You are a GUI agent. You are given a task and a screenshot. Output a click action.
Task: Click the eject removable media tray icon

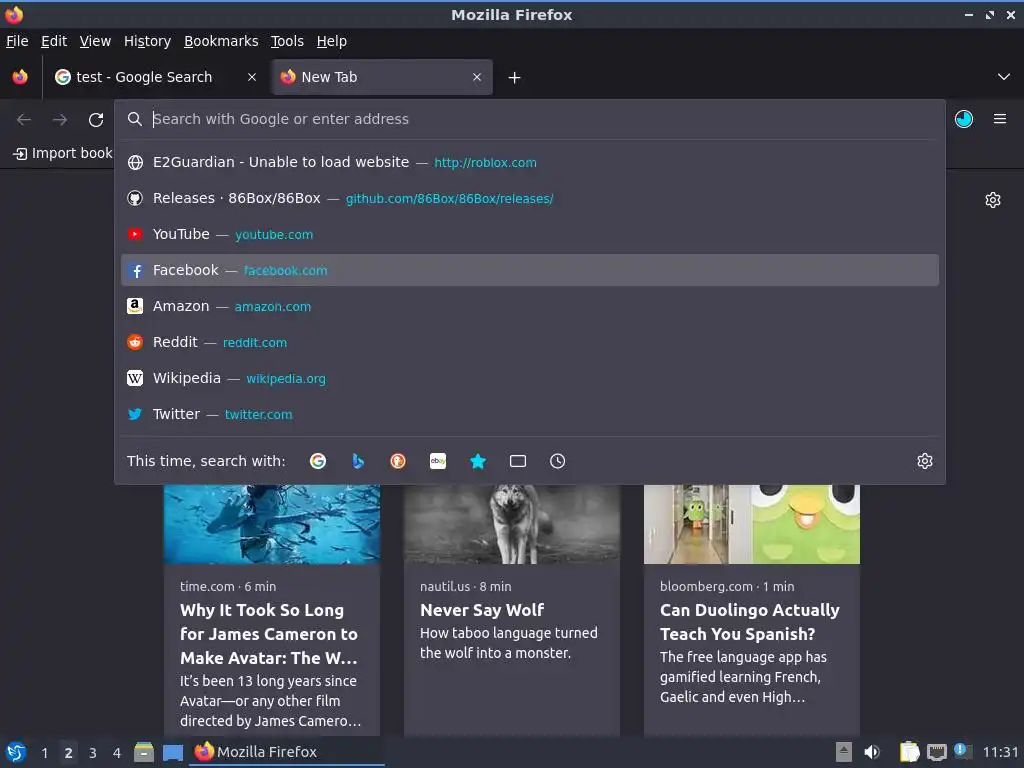(844, 752)
